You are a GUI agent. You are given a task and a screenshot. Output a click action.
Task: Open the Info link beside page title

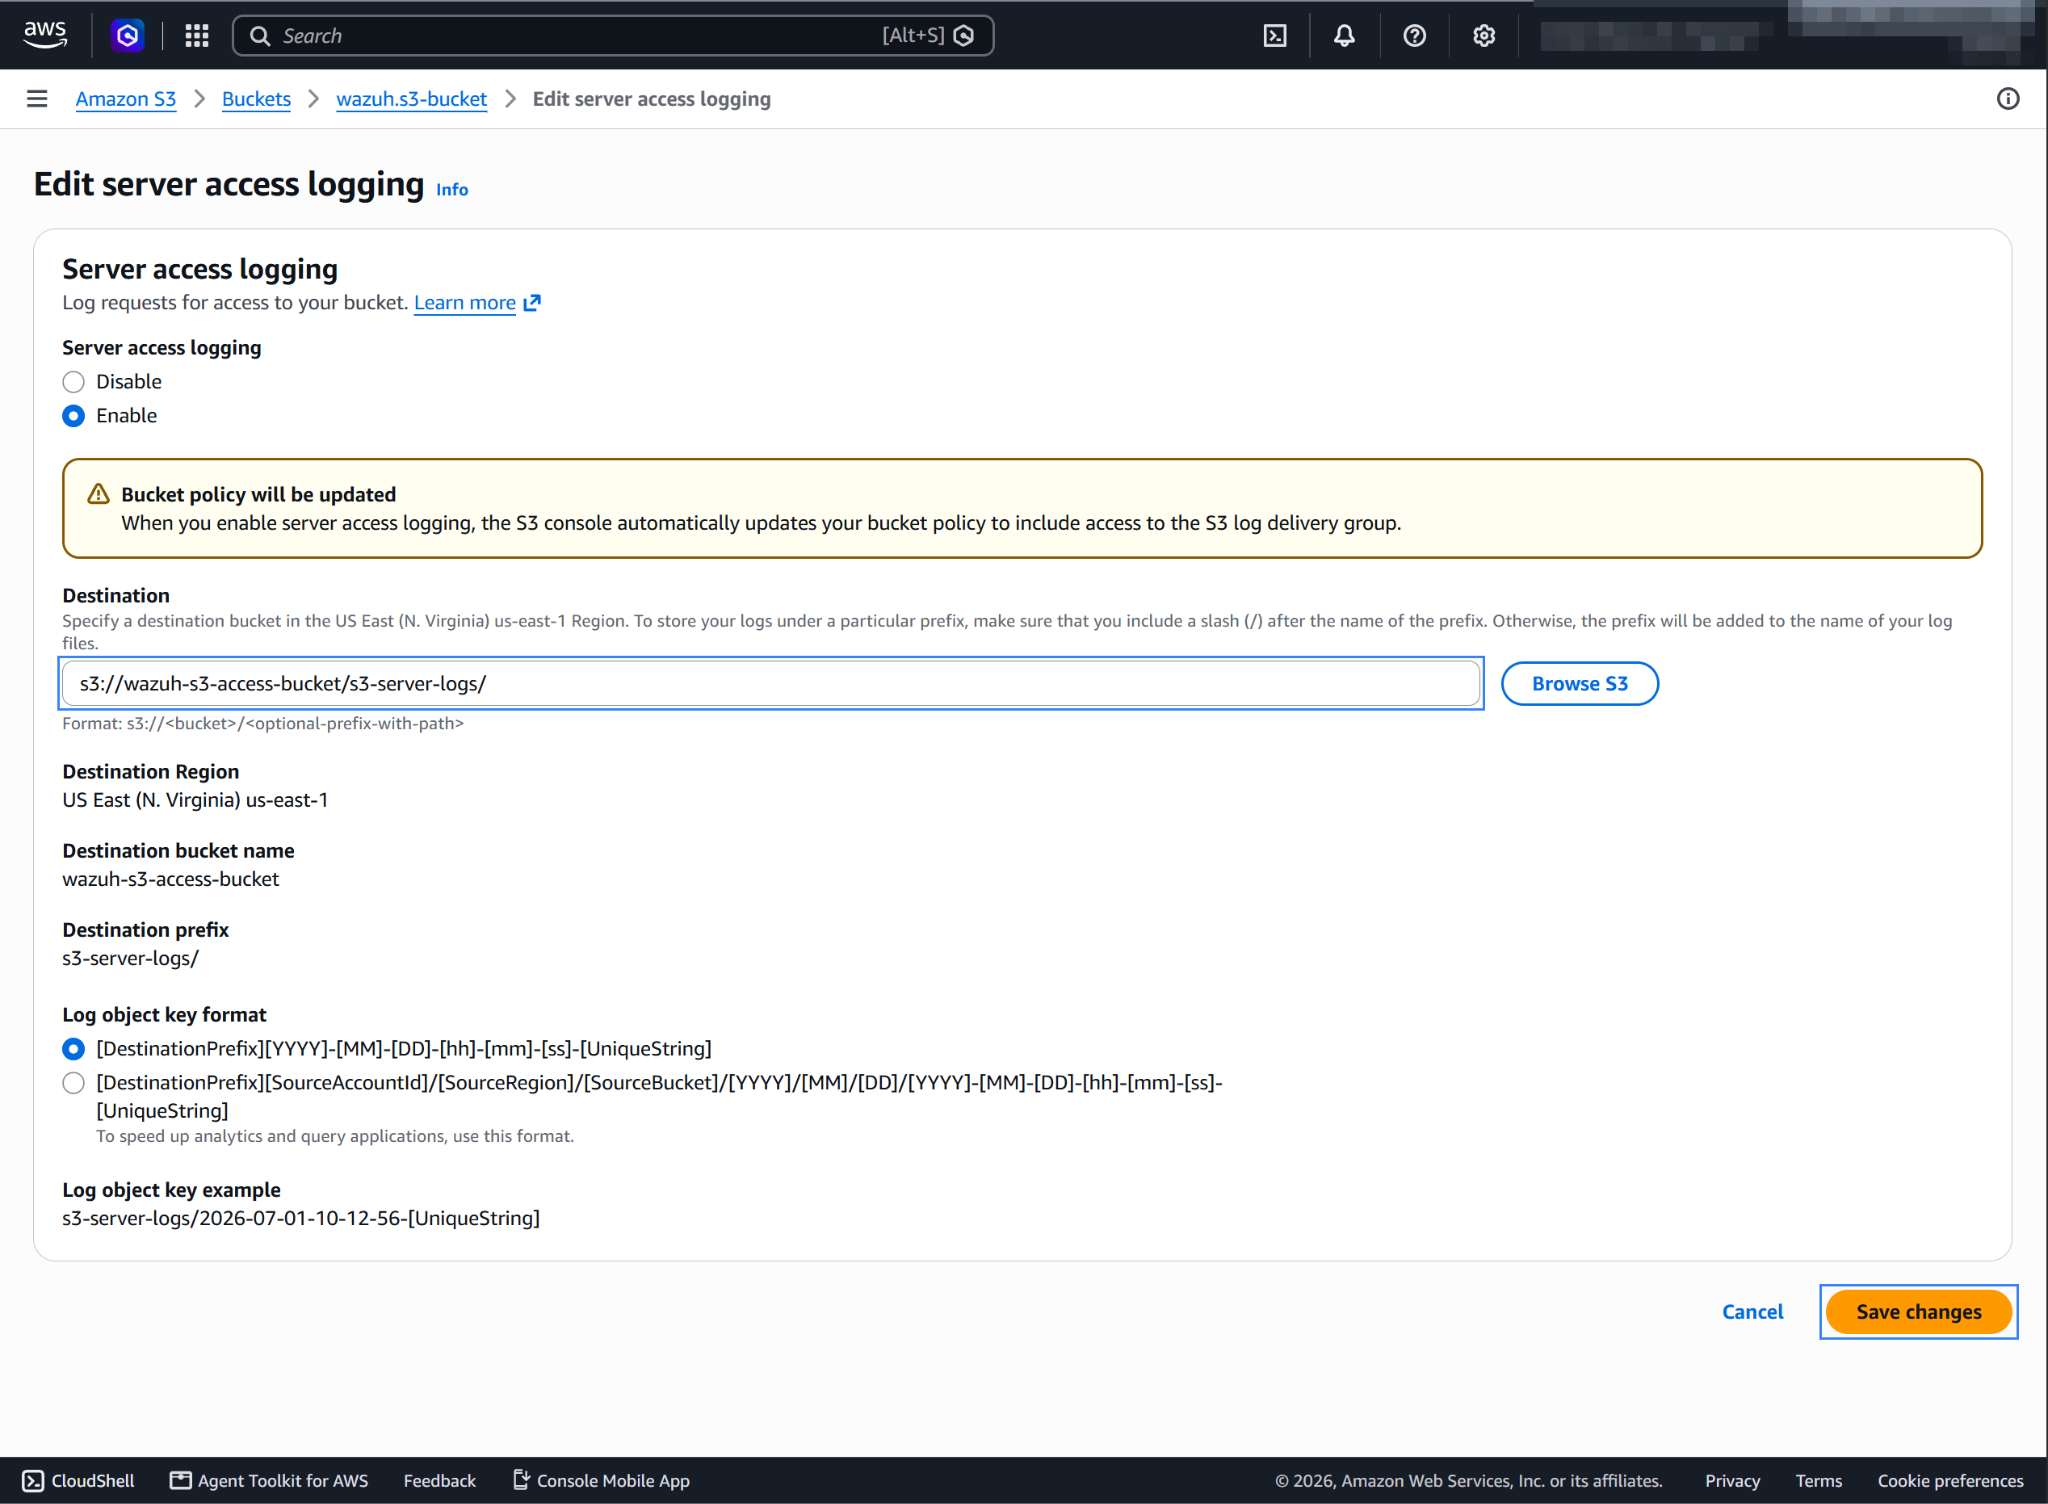coord(452,190)
